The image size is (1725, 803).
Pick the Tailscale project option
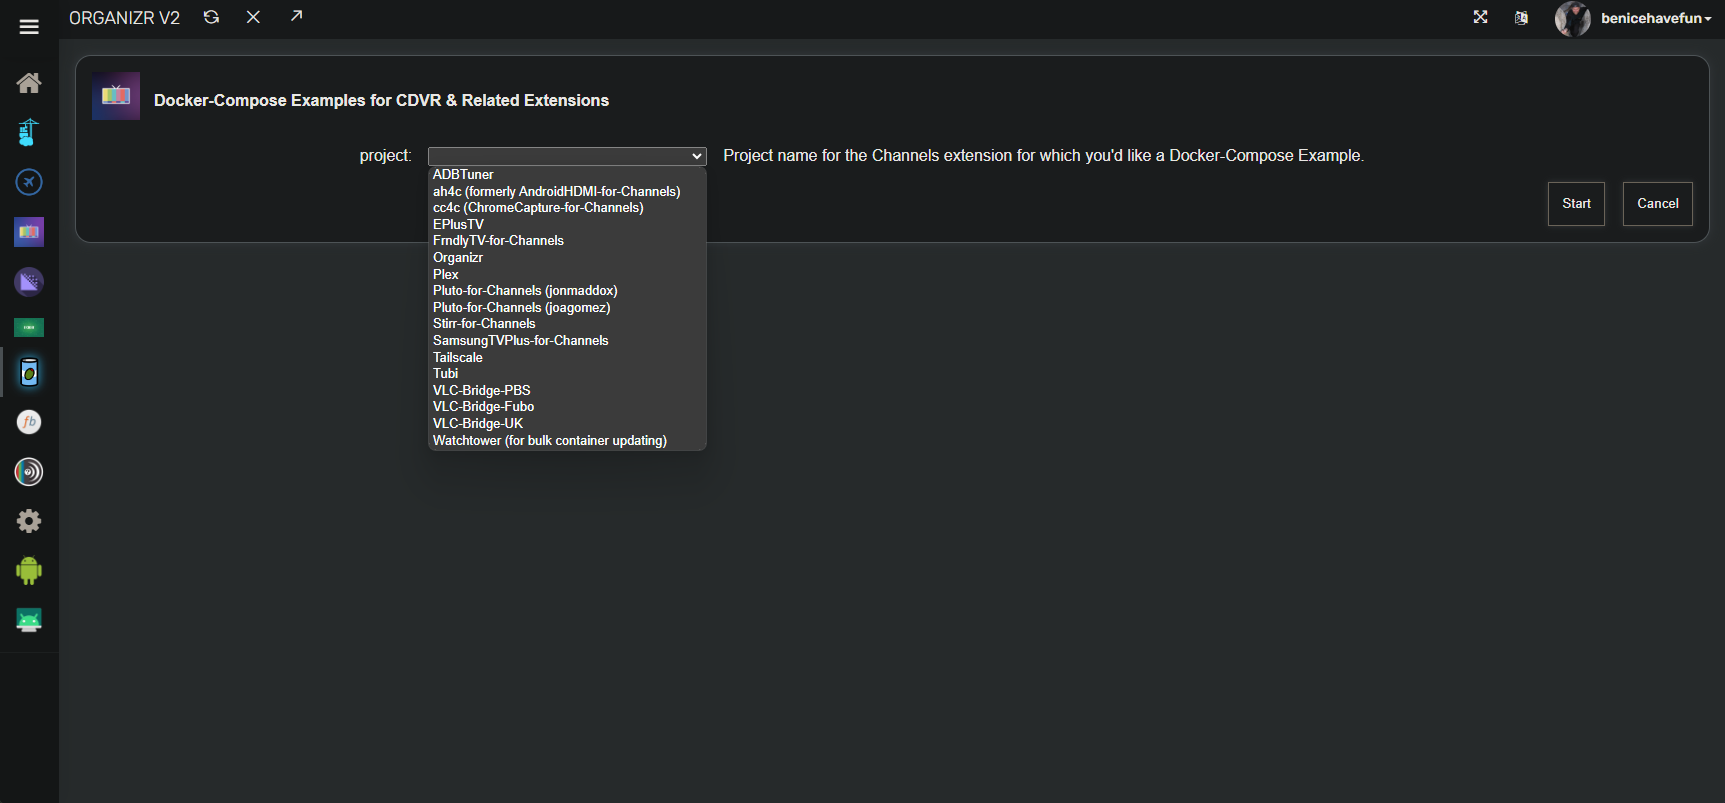pyautogui.click(x=457, y=358)
